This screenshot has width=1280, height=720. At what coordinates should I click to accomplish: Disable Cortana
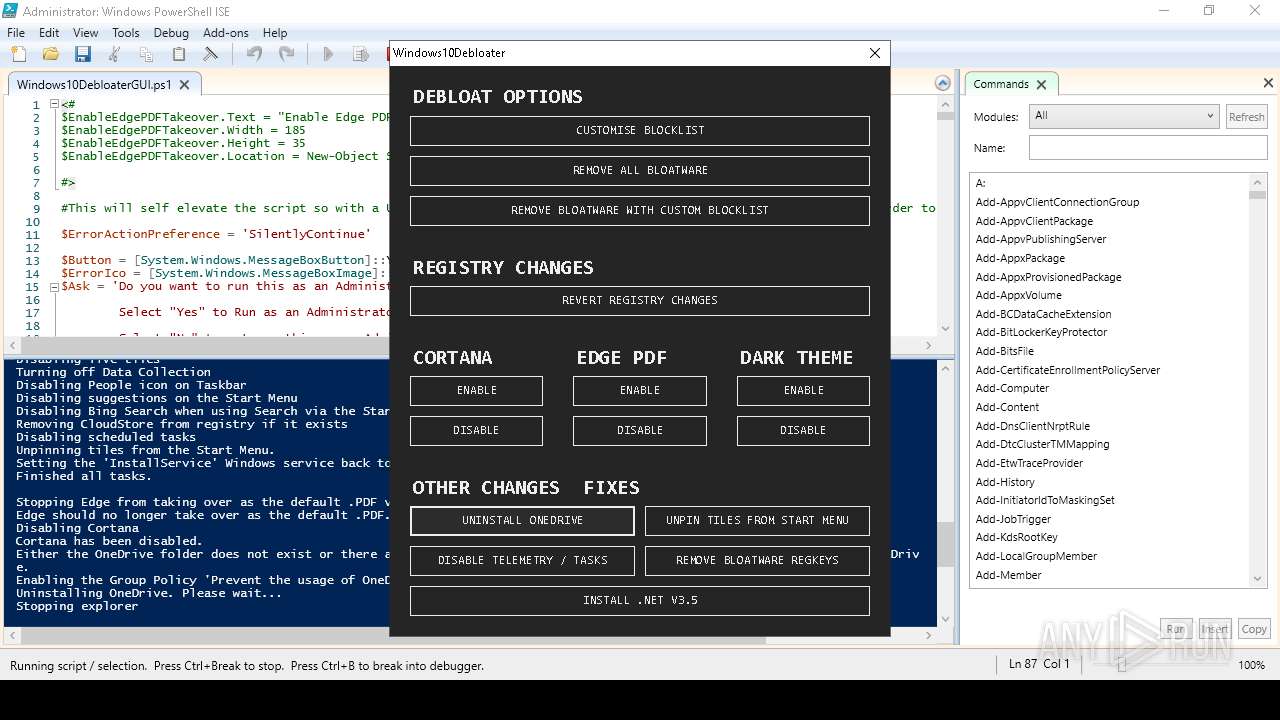[x=476, y=430]
